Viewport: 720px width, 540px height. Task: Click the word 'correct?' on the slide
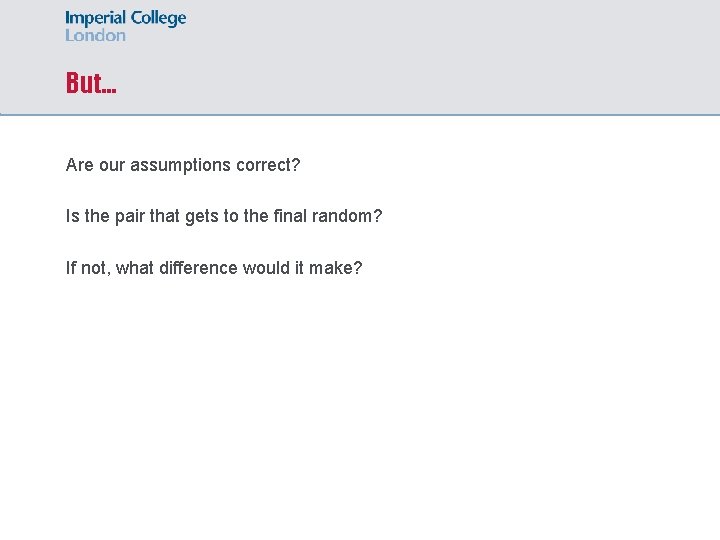click(x=268, y=165)
